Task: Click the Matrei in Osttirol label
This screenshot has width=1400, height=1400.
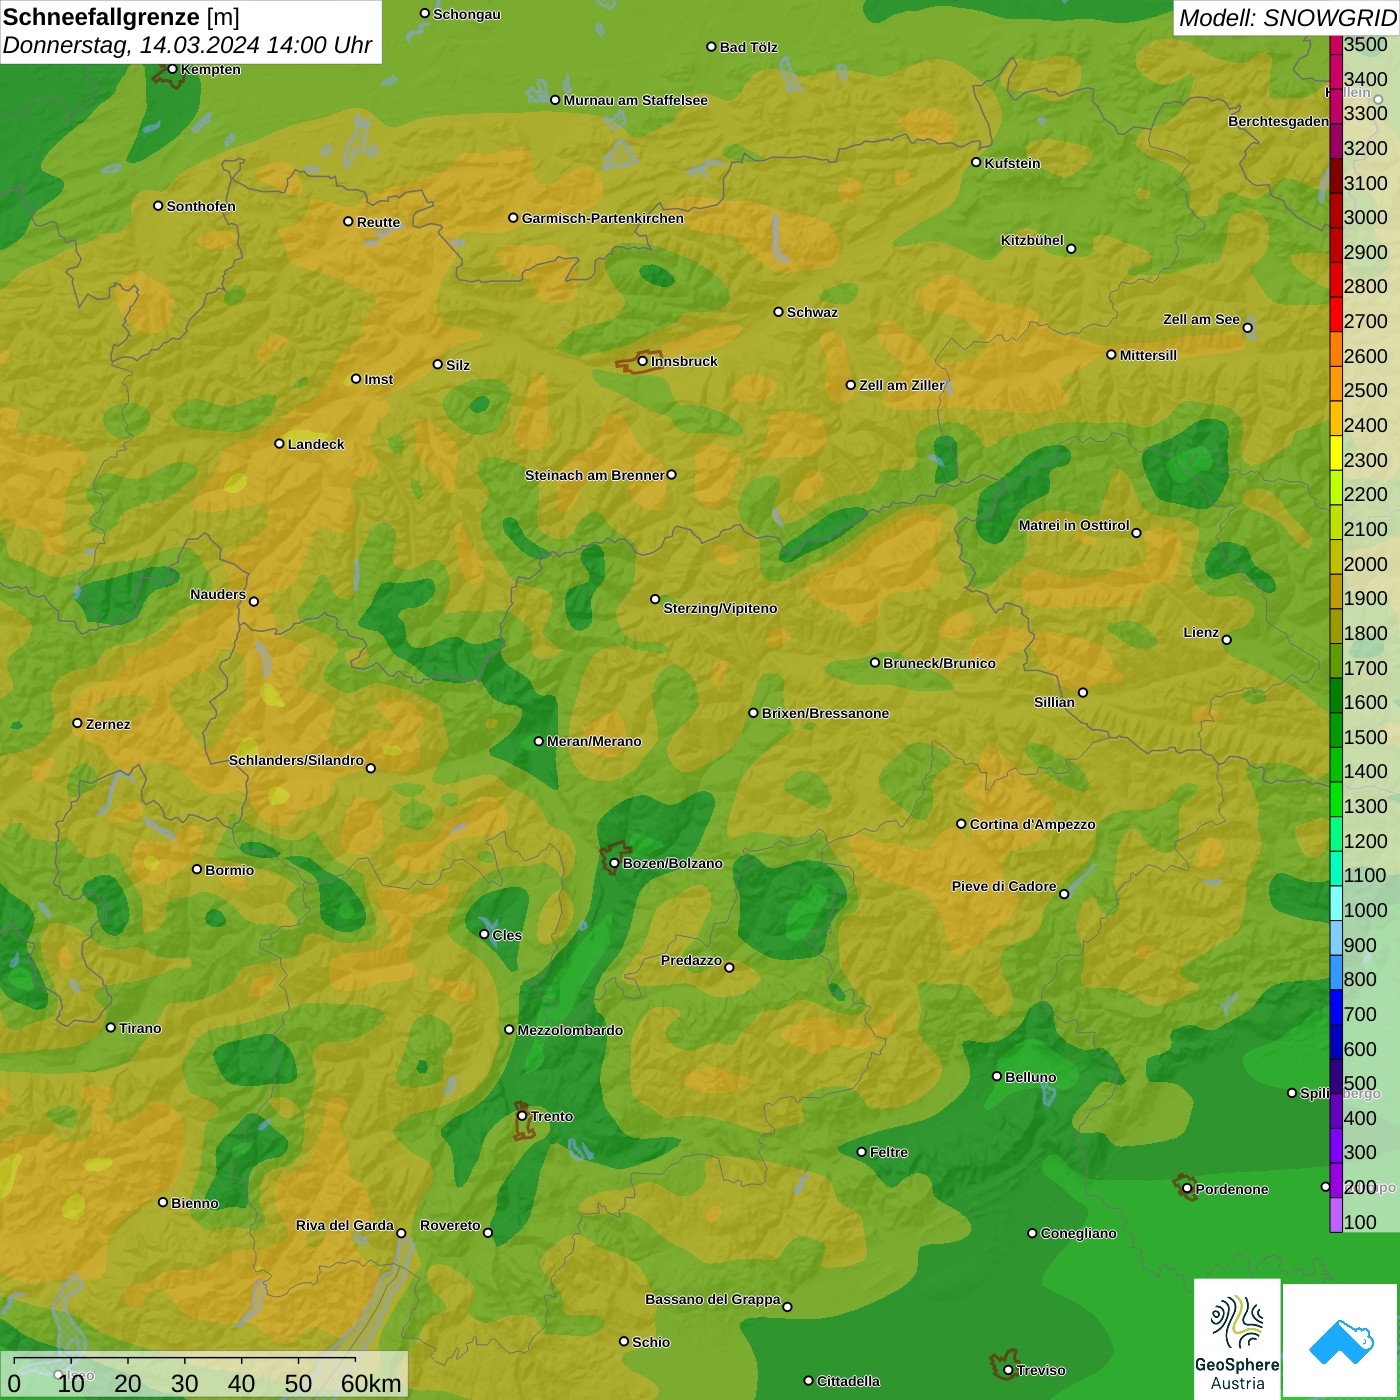Action: click(1074, 525)
